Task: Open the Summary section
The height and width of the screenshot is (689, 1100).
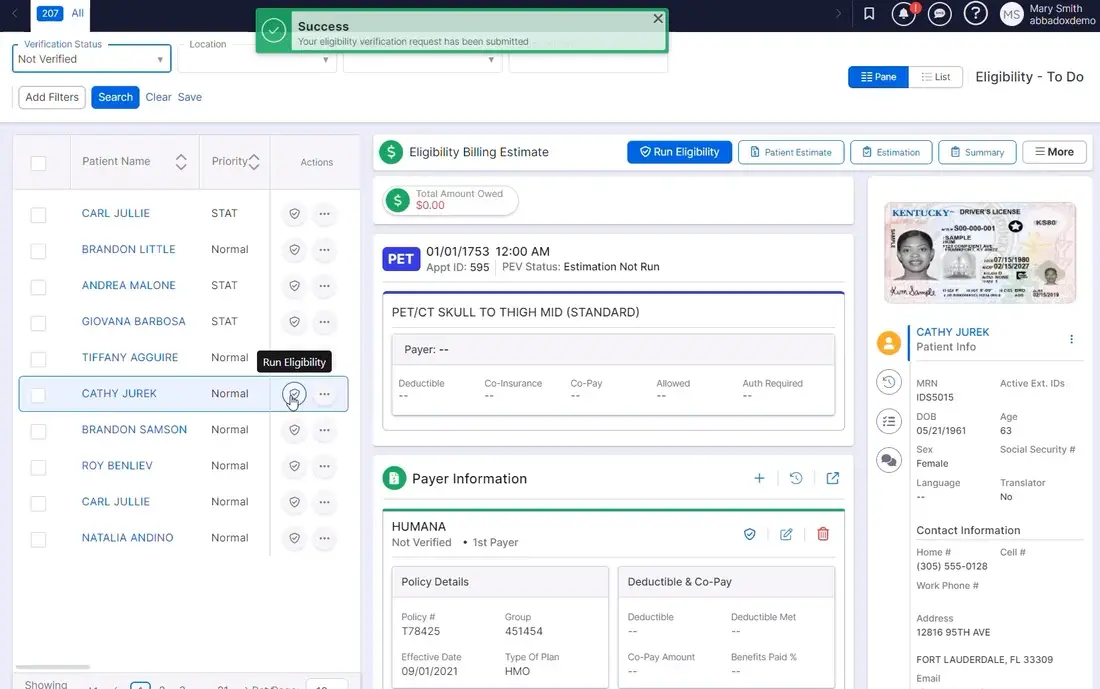Action: (x=977, y=152)
